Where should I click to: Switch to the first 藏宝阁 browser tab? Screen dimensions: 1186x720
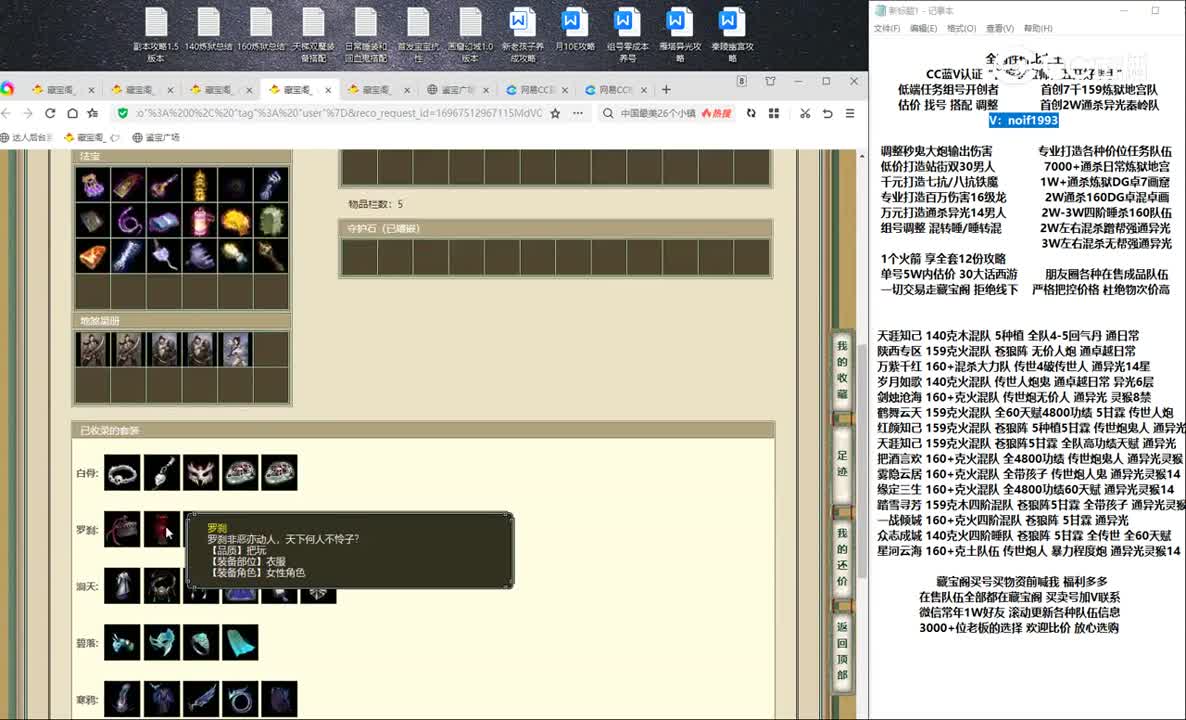click(64, 89)
